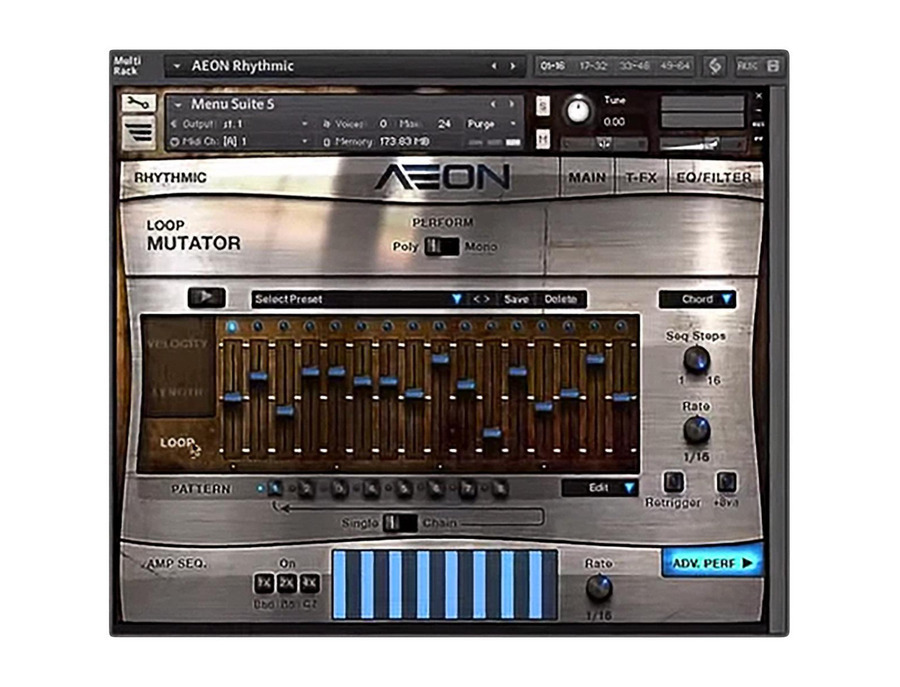
Task: Click the Amp Seq 2X button
Action: [286, 583]
